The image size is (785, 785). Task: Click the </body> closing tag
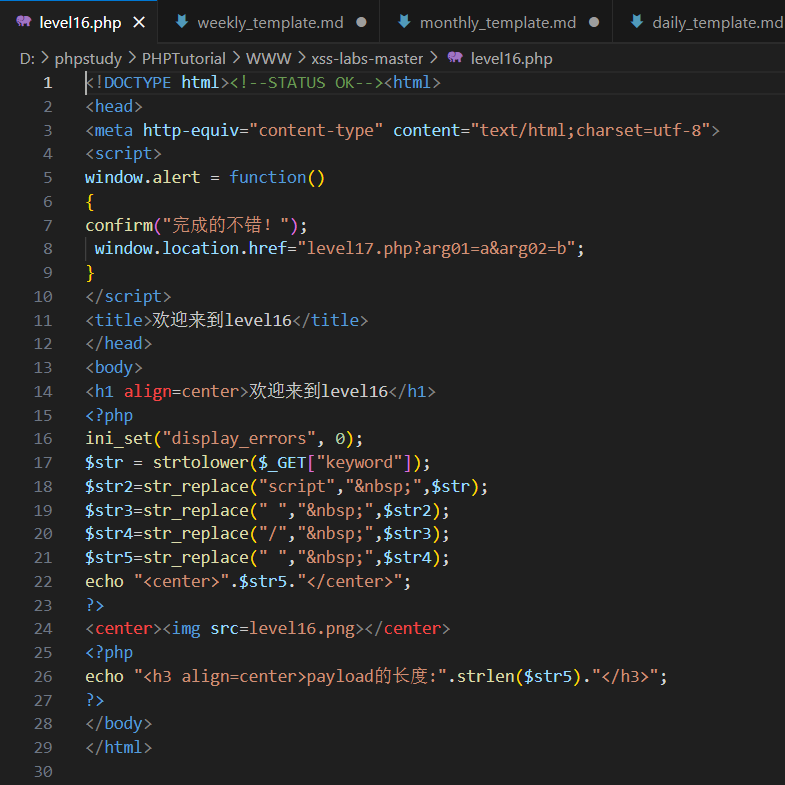point(119,723)
